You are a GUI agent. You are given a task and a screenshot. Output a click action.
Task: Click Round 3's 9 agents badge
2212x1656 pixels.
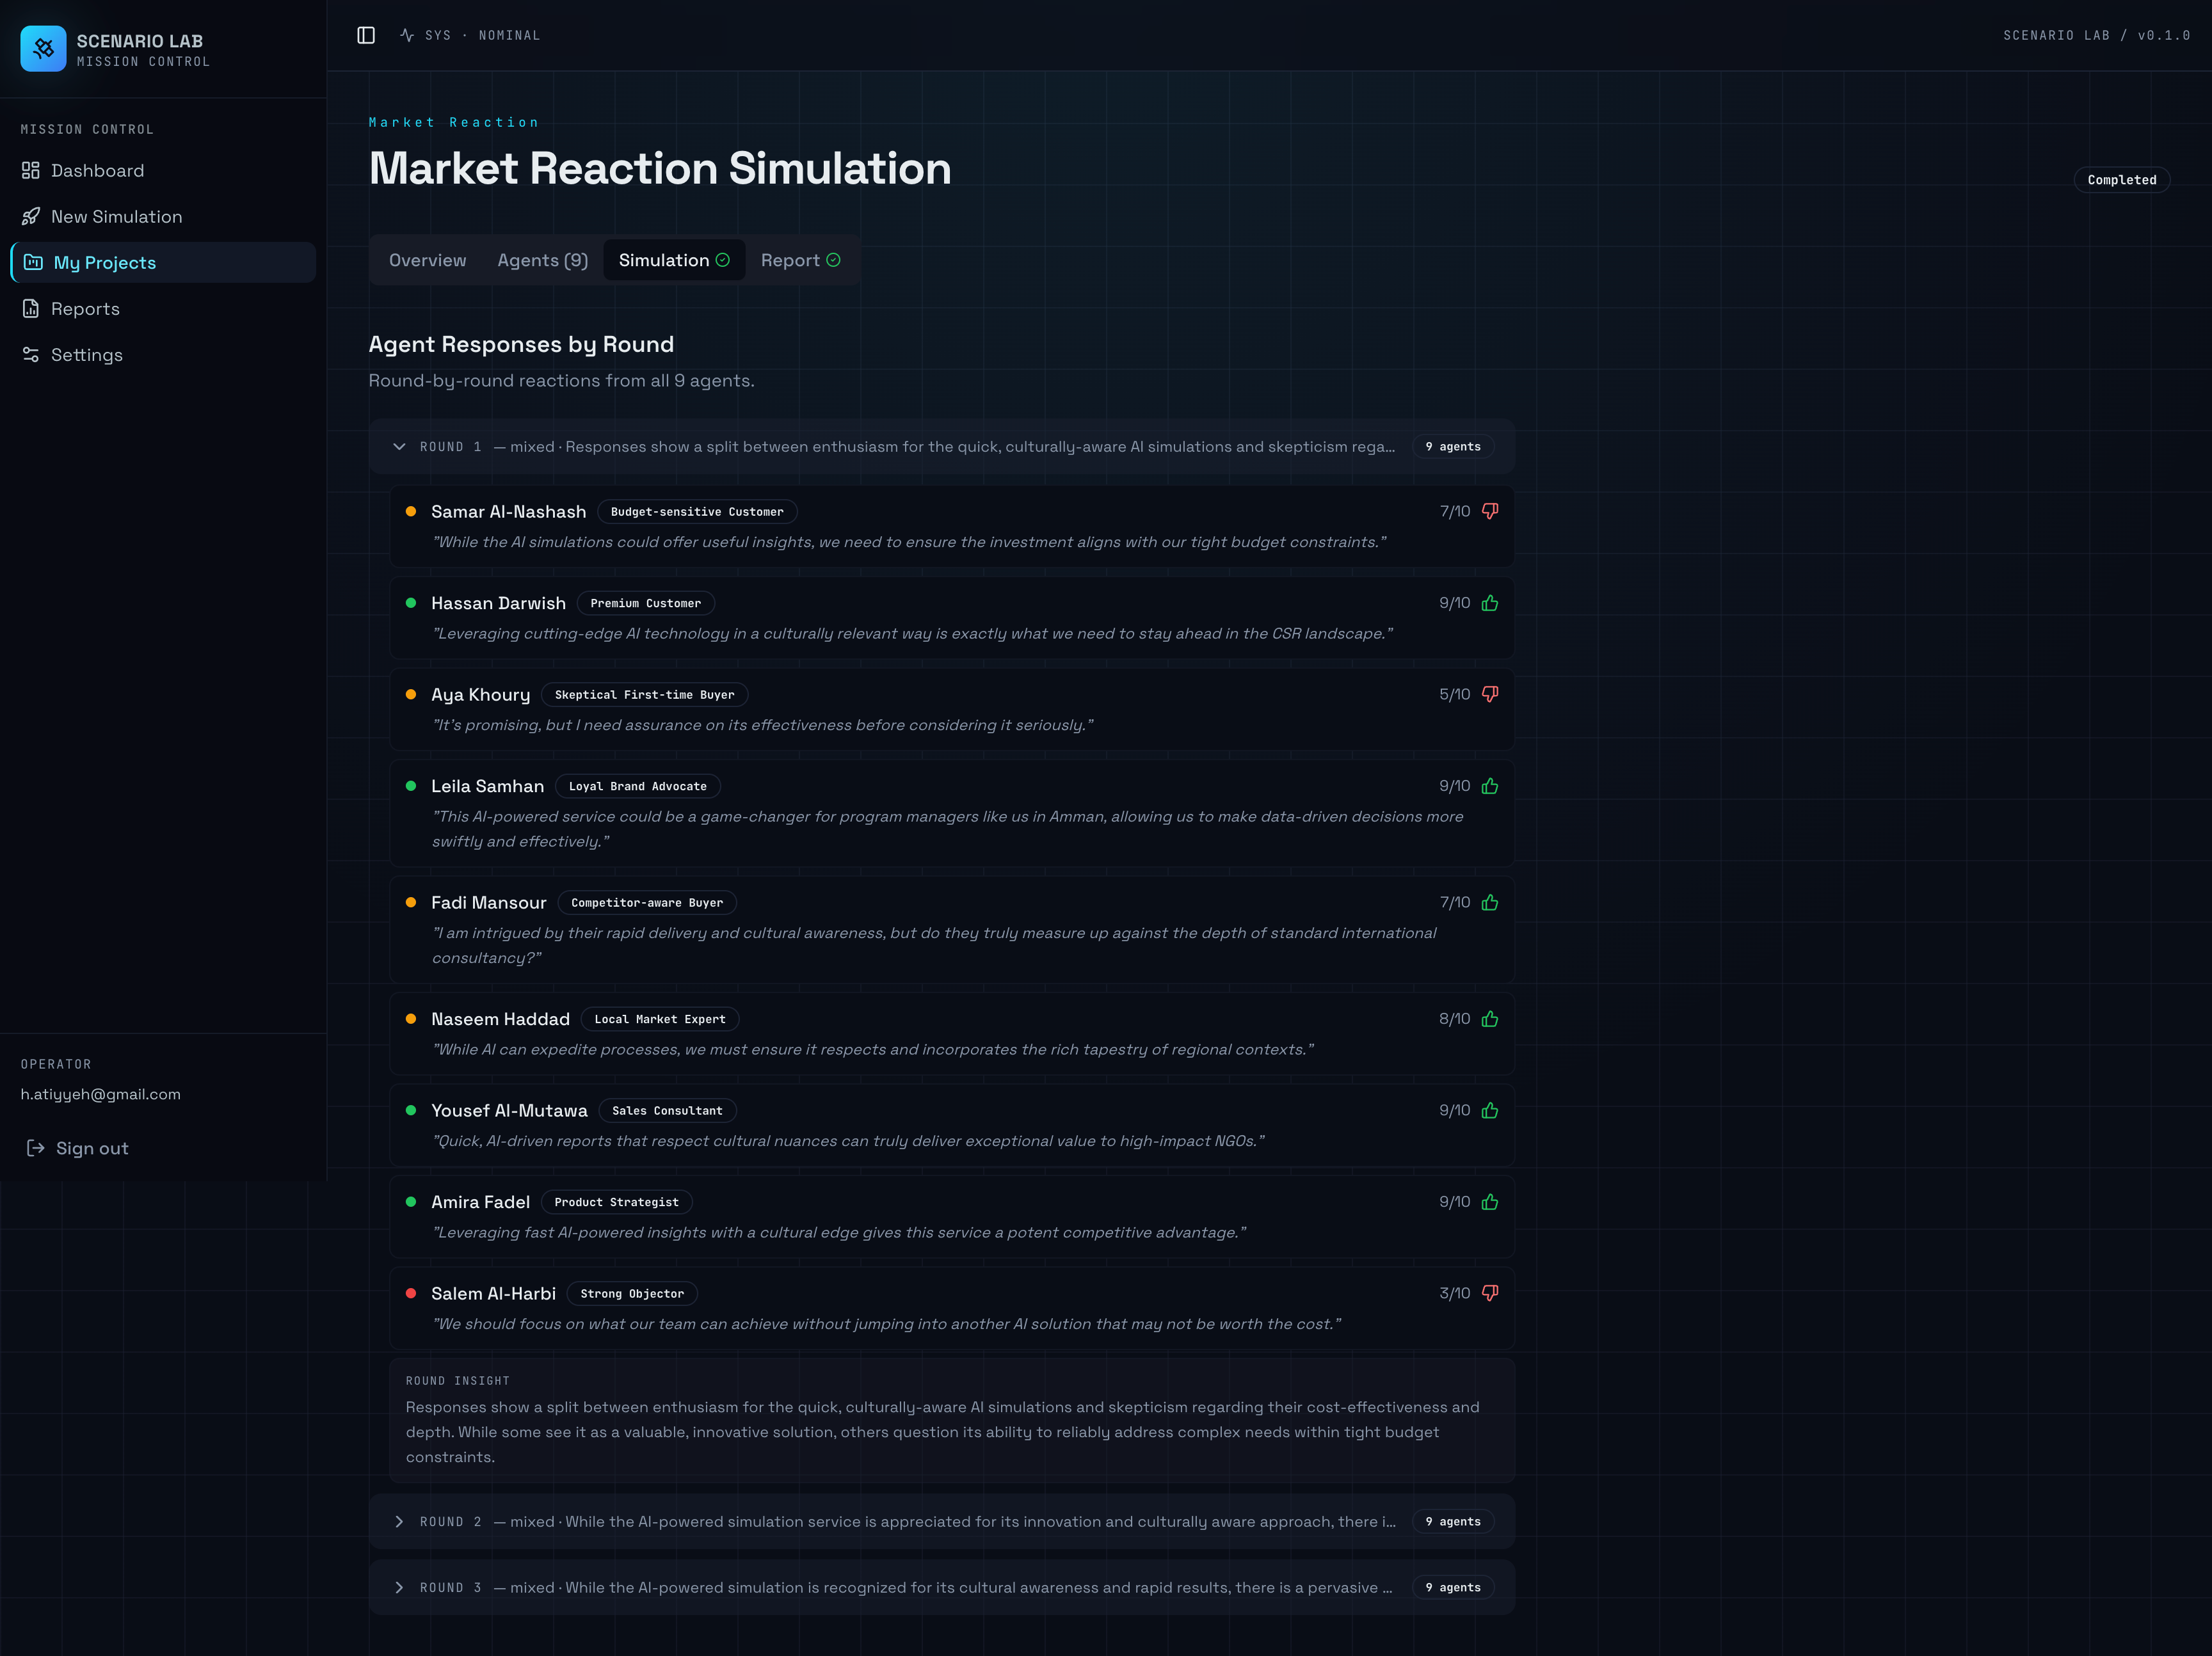click(1453, 1587)
